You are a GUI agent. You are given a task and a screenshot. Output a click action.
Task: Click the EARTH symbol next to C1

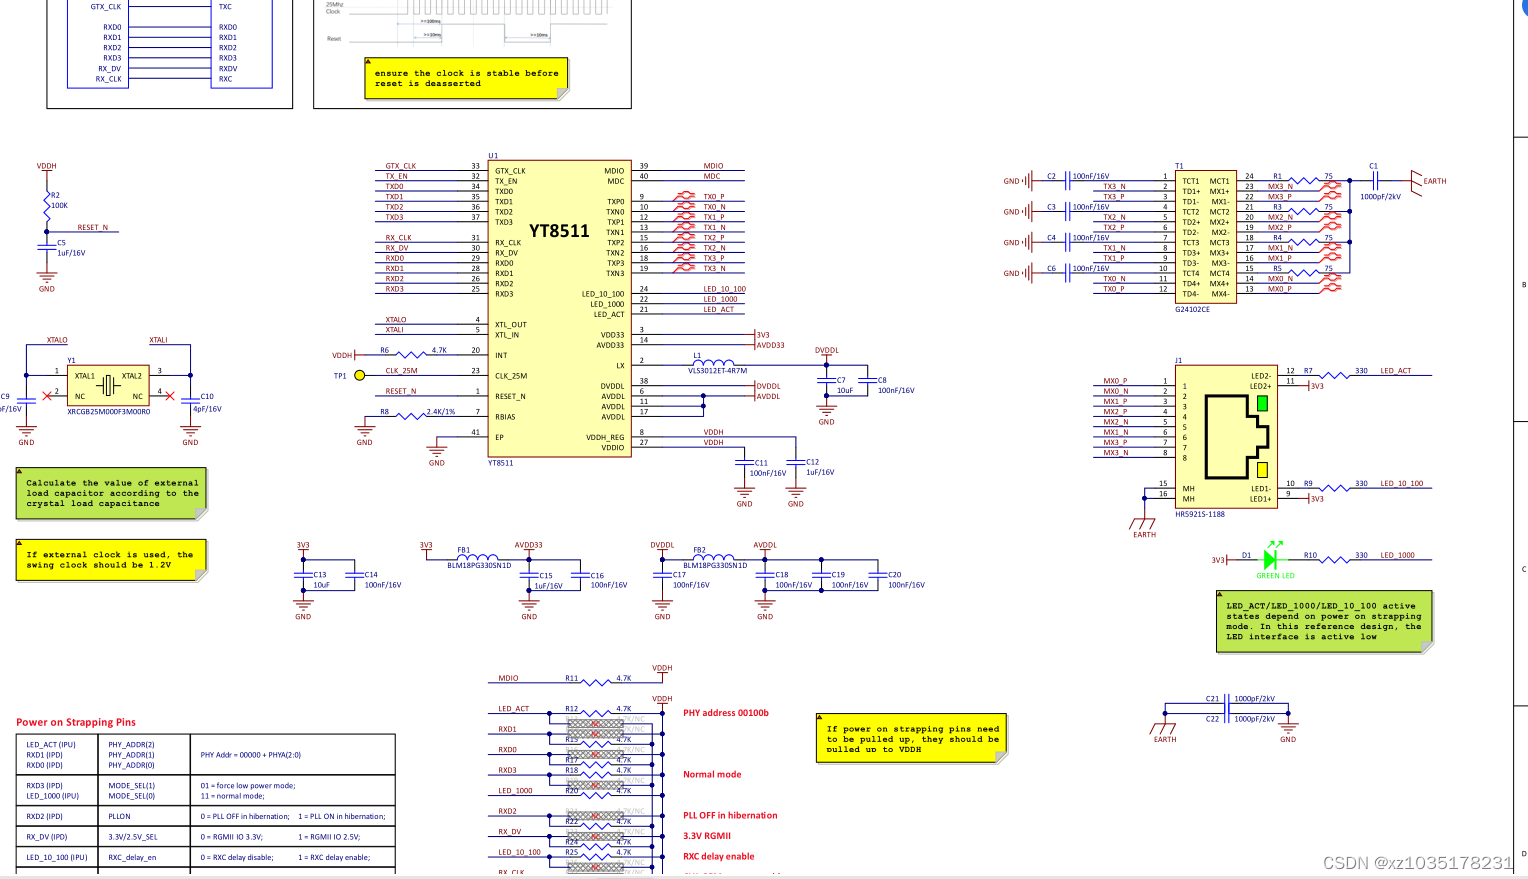(x=1415, y=181)
